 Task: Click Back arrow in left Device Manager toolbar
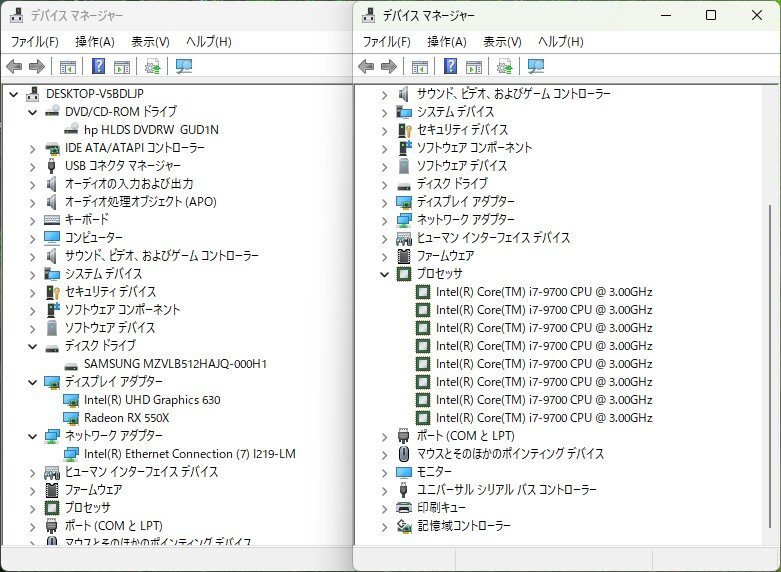click(x=14, y=66)
